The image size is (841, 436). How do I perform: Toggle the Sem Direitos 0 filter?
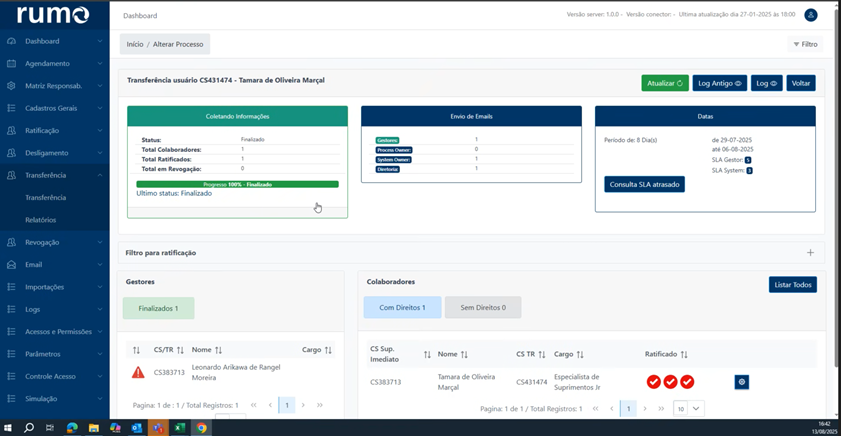482,308
